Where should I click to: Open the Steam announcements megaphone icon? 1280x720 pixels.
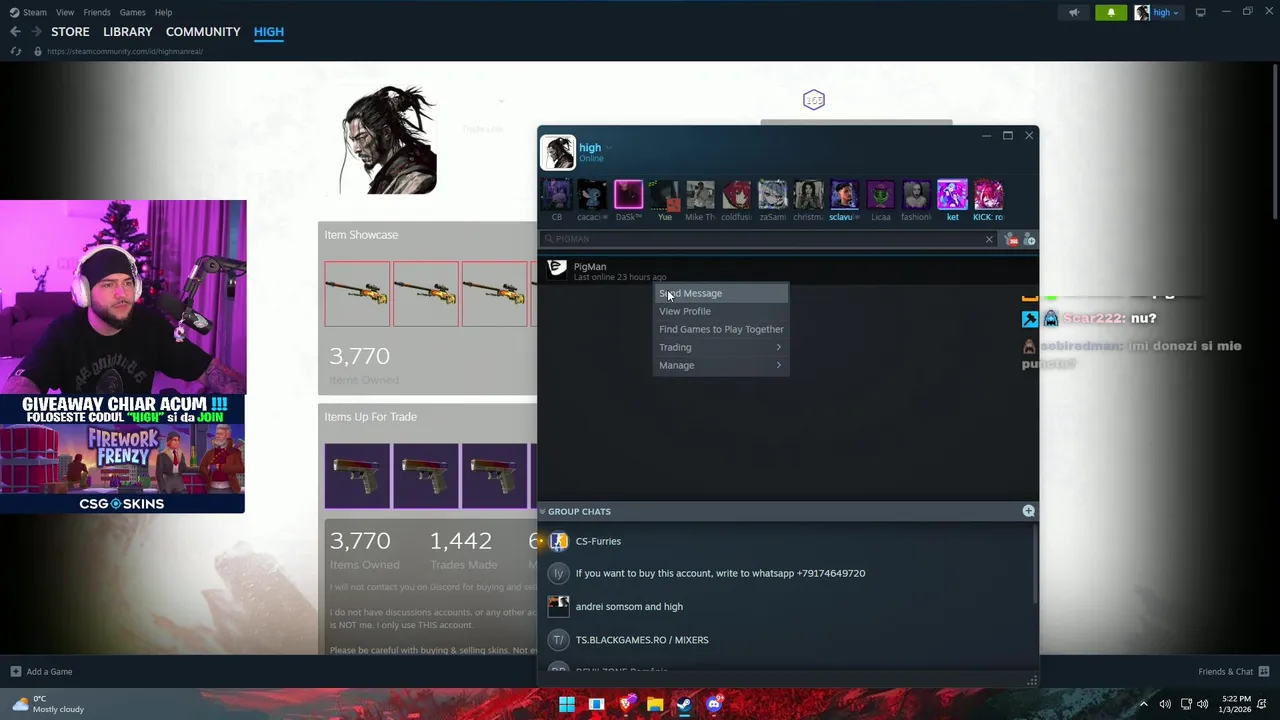(x=1074, y=13)
